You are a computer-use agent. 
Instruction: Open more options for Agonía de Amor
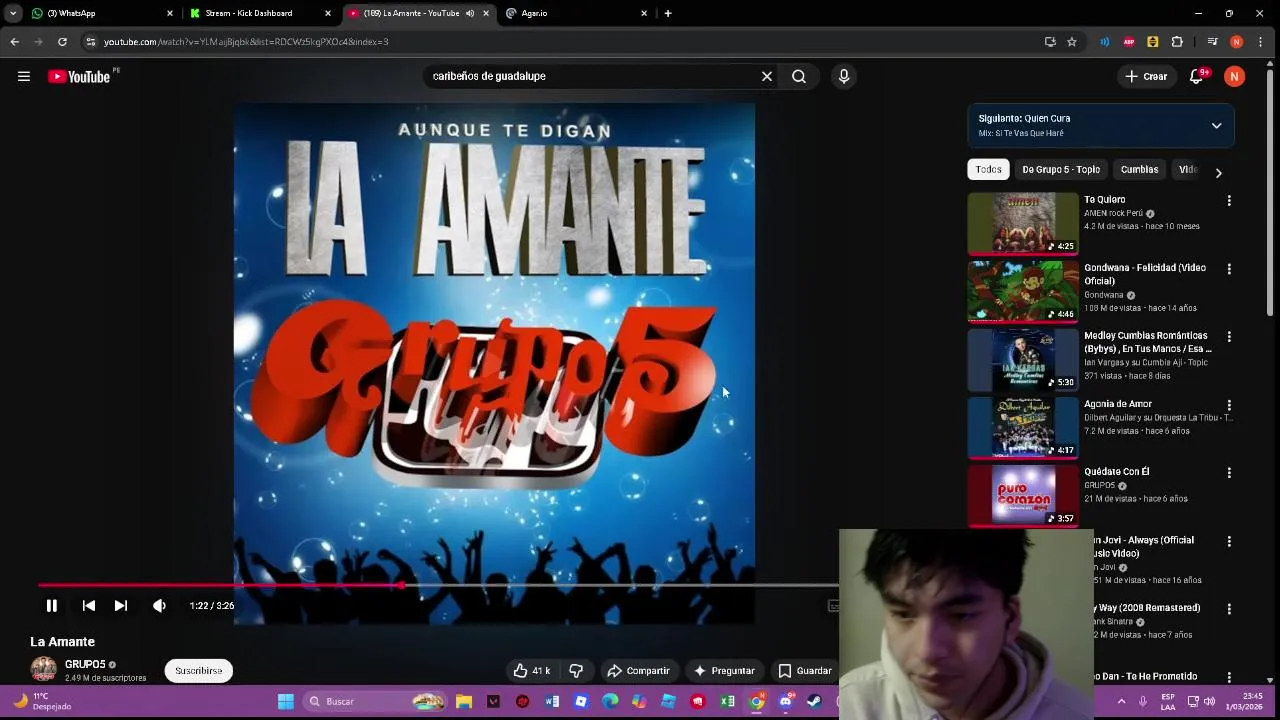point(1229,405)
